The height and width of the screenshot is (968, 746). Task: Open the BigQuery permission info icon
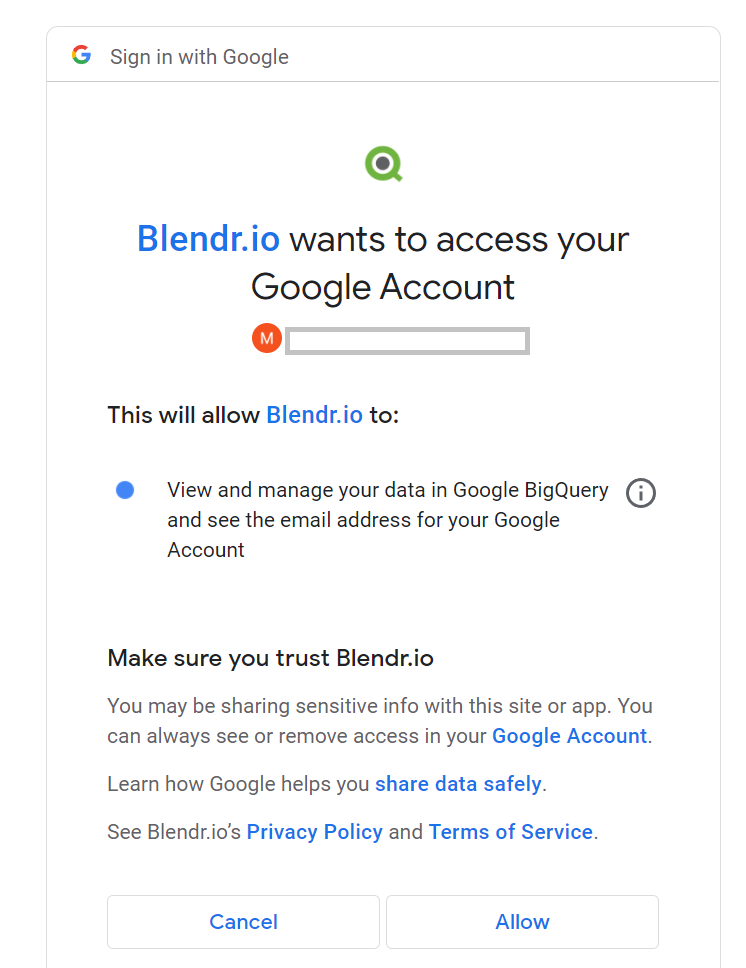(640, 493)
